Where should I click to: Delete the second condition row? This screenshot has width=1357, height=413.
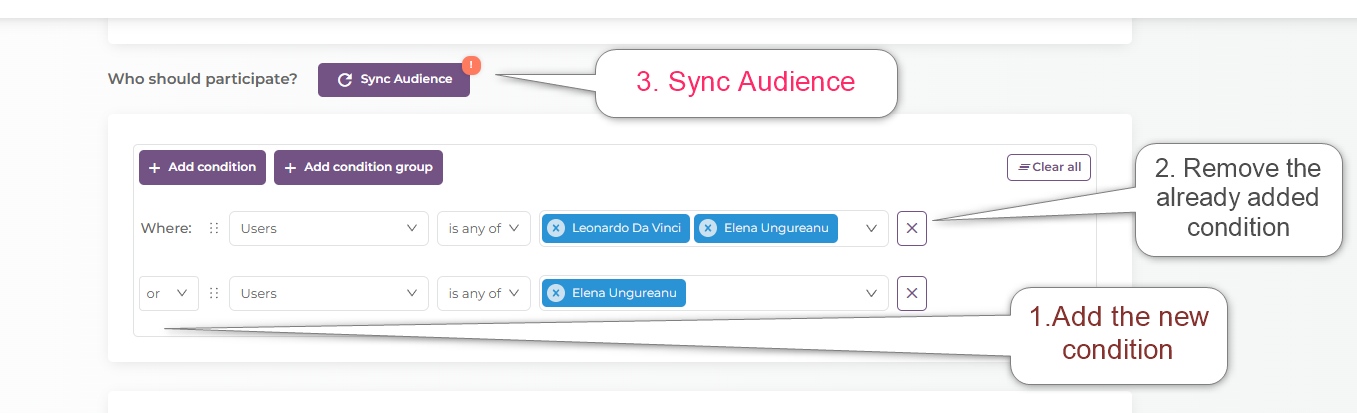[912, 293]
